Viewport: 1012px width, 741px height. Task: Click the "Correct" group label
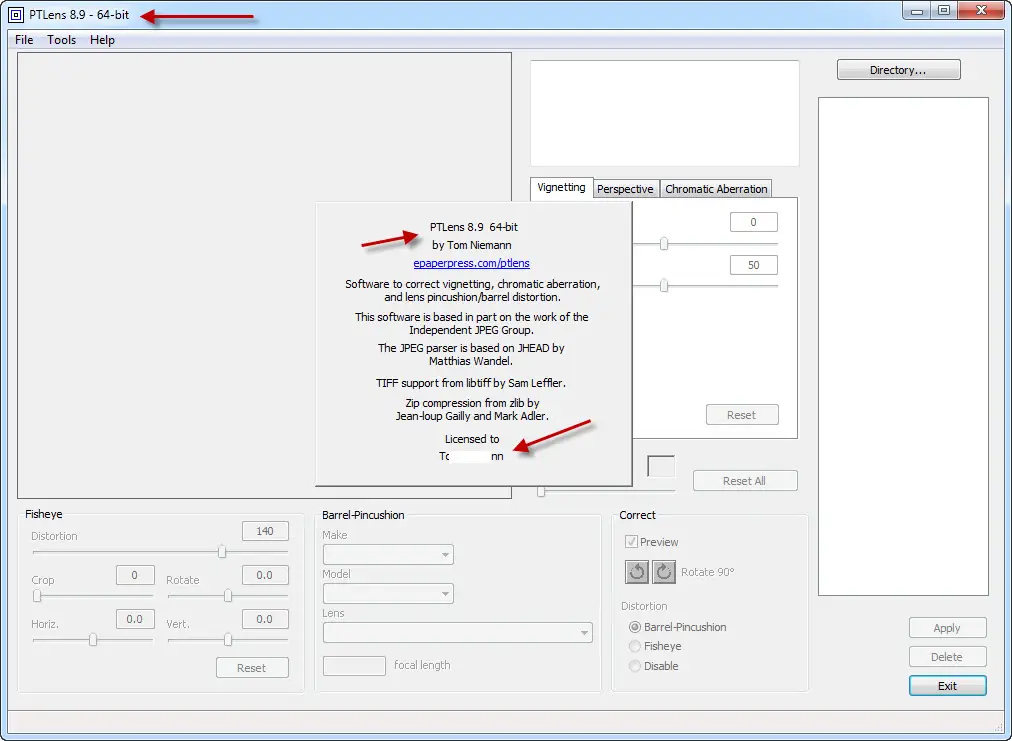tap(637, 515)
